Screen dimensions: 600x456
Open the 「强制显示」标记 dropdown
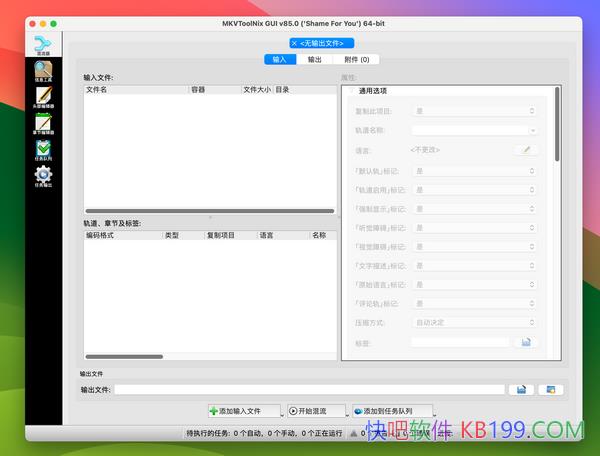[476, 209]
